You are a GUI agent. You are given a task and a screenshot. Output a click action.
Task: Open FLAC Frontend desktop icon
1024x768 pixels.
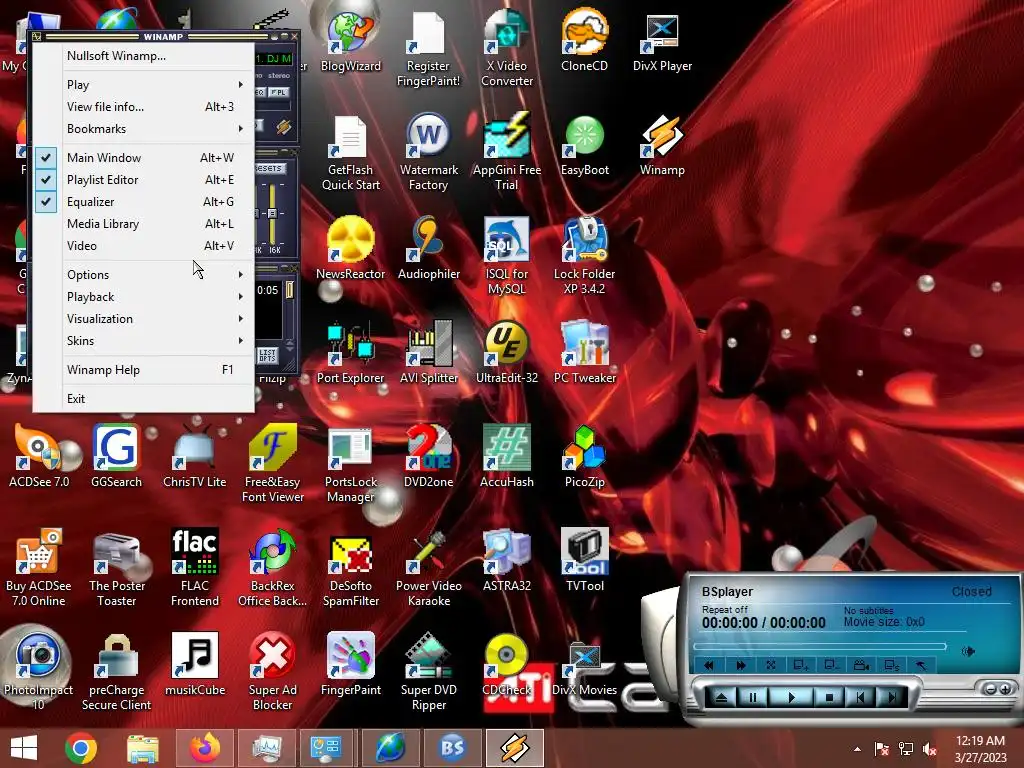point(195,569)
